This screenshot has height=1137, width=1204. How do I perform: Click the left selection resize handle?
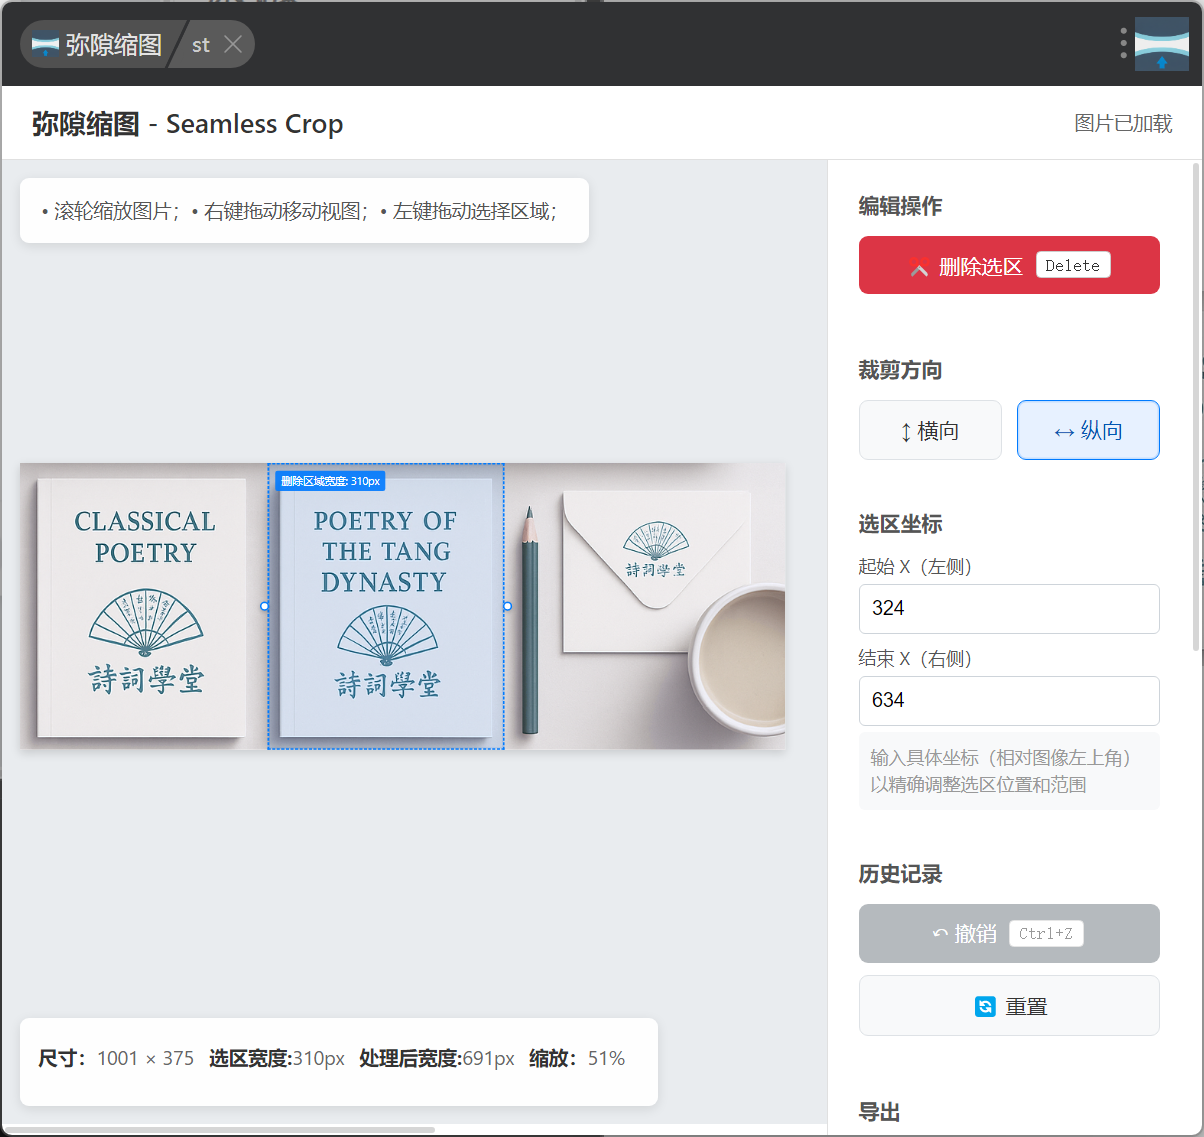265,606
